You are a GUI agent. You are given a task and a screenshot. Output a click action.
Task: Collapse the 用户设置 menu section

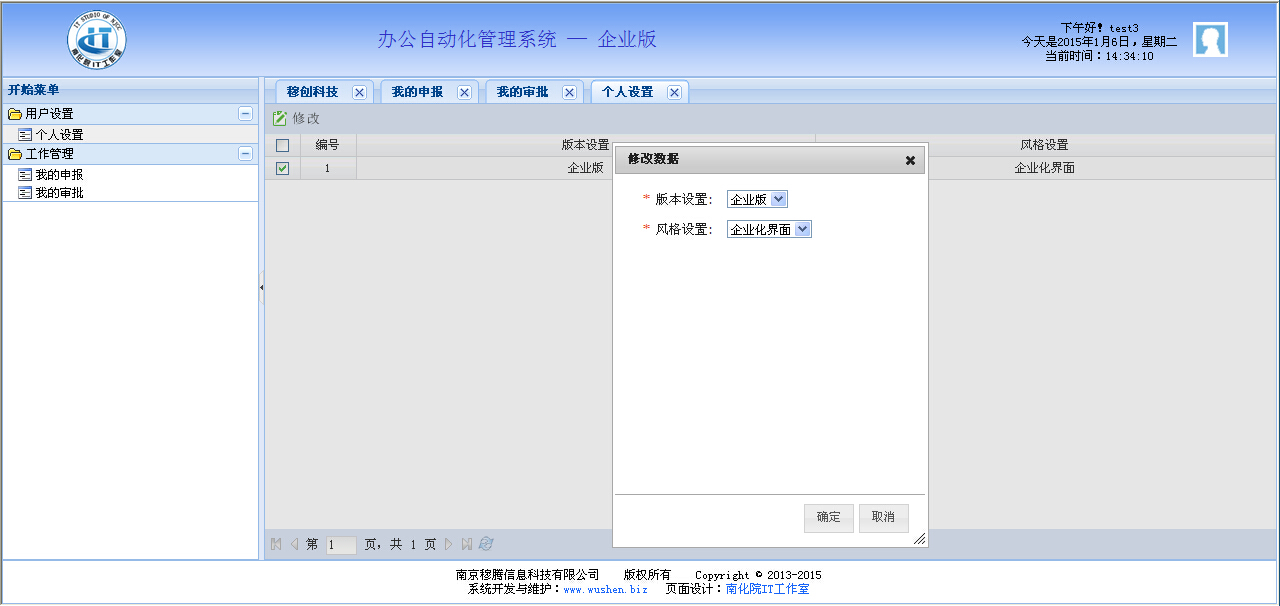point(245,114)
